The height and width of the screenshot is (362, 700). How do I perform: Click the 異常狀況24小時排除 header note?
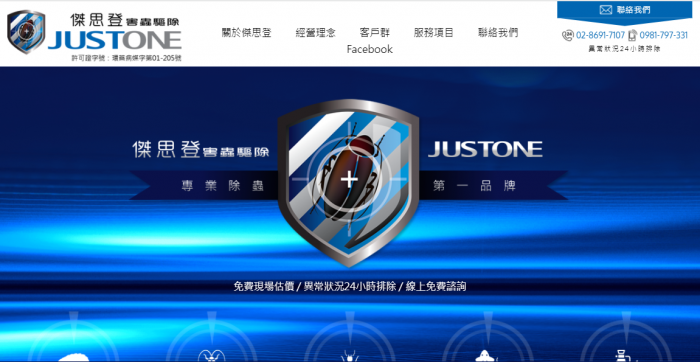tap(625, 49)
